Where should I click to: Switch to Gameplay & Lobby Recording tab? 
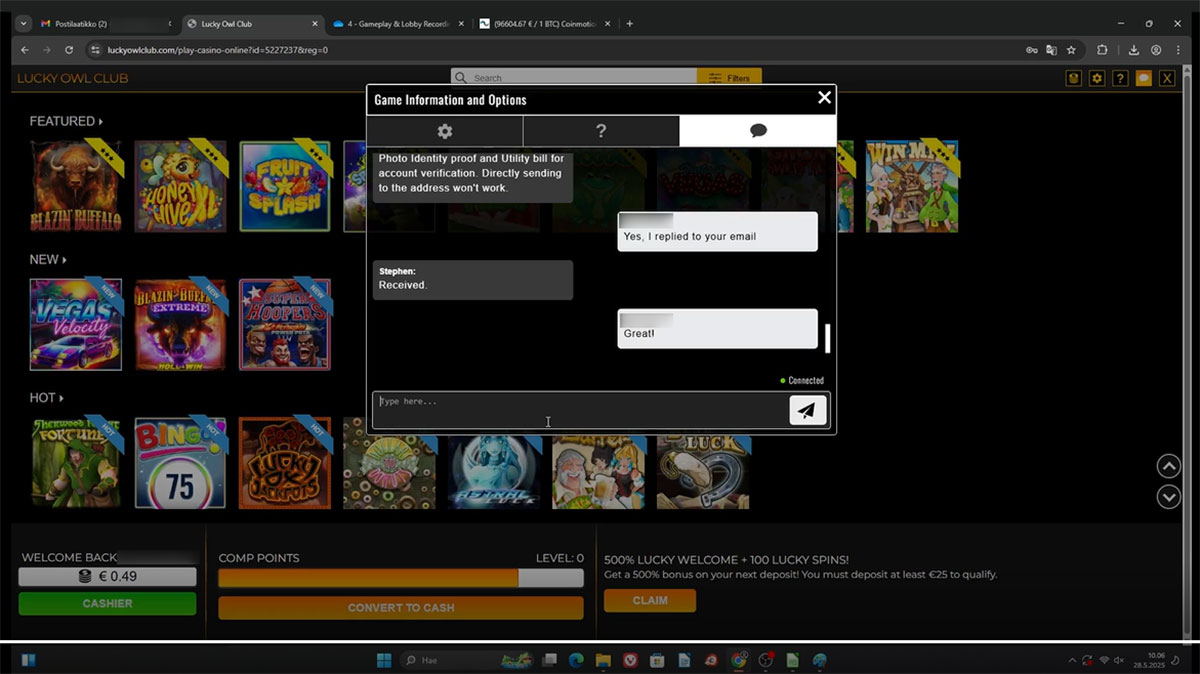coord(396,24)
